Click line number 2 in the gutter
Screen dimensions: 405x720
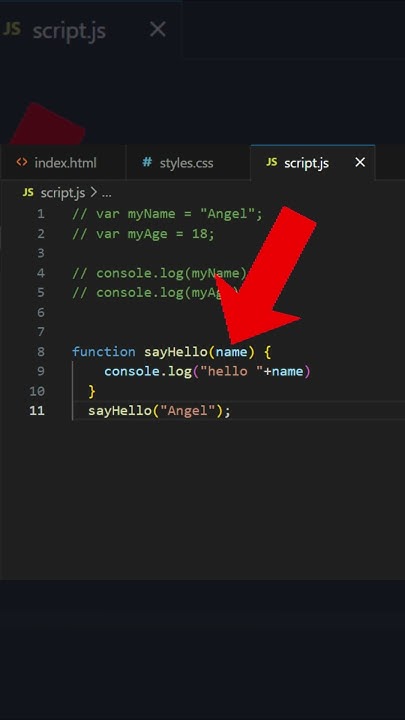tap(41, 234)
